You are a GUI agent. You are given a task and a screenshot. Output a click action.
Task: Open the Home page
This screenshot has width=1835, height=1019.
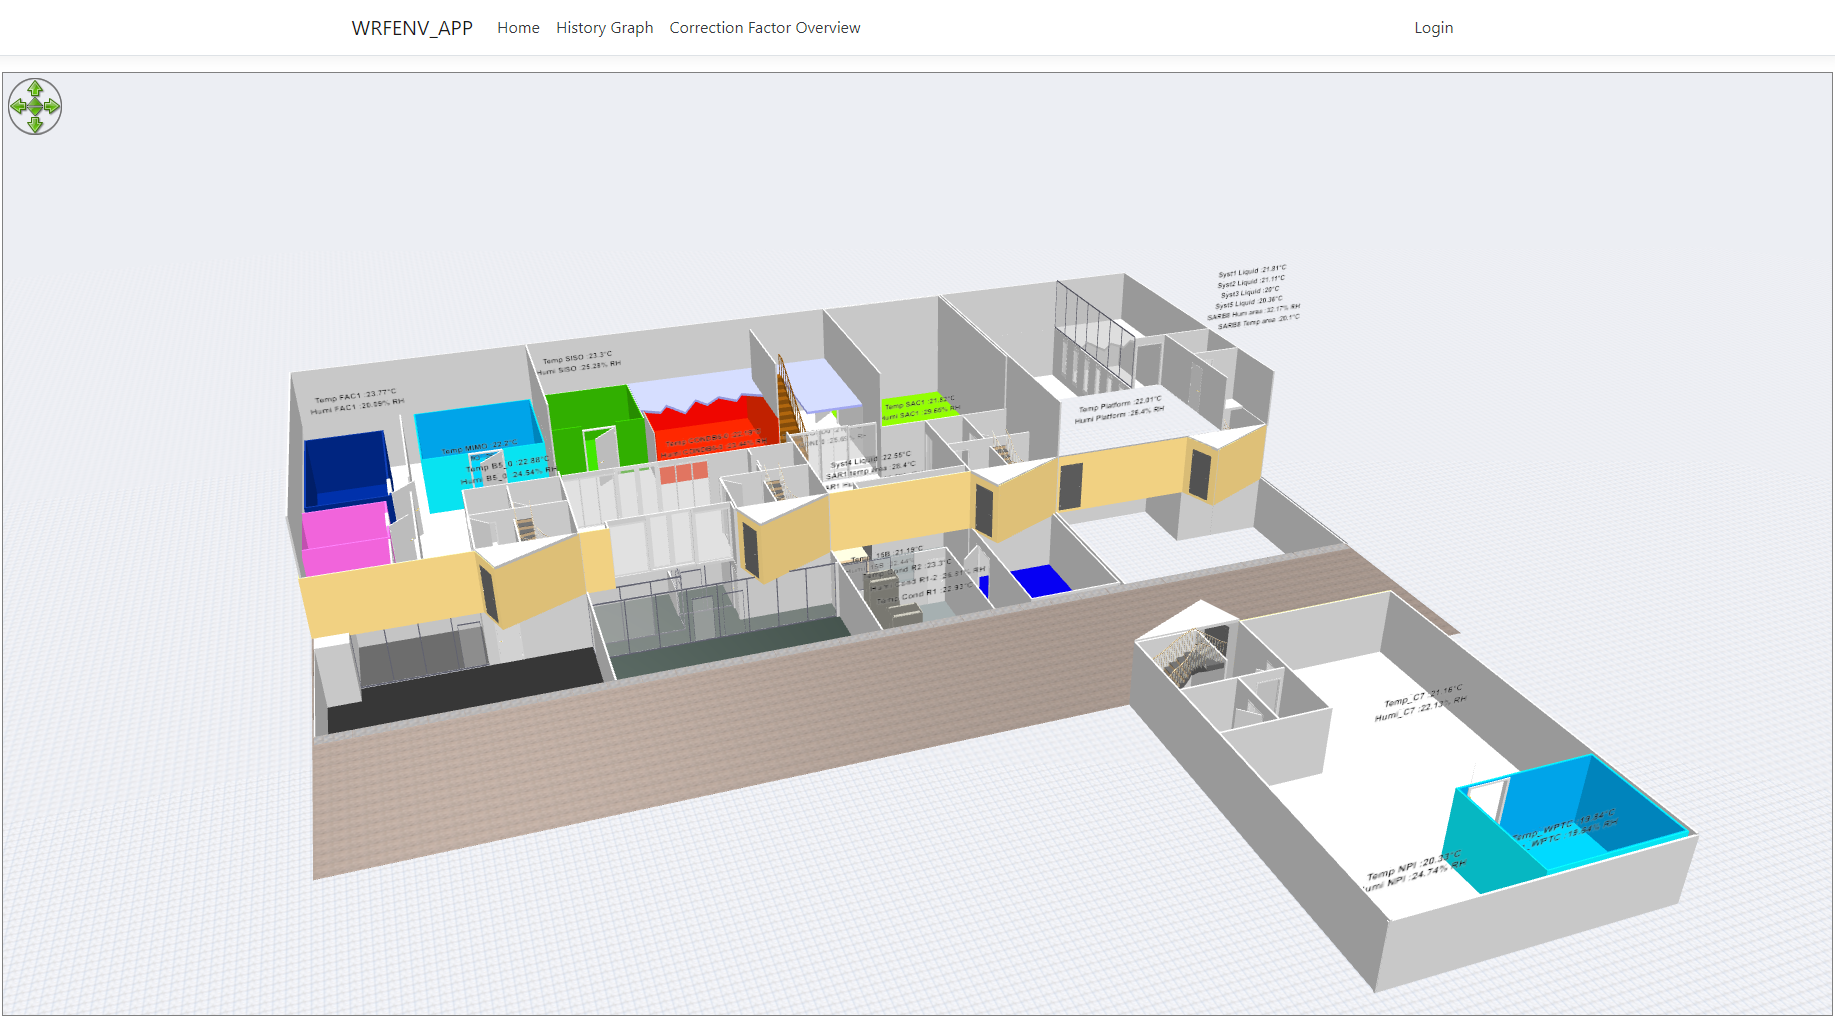click(x=518, y=28)
